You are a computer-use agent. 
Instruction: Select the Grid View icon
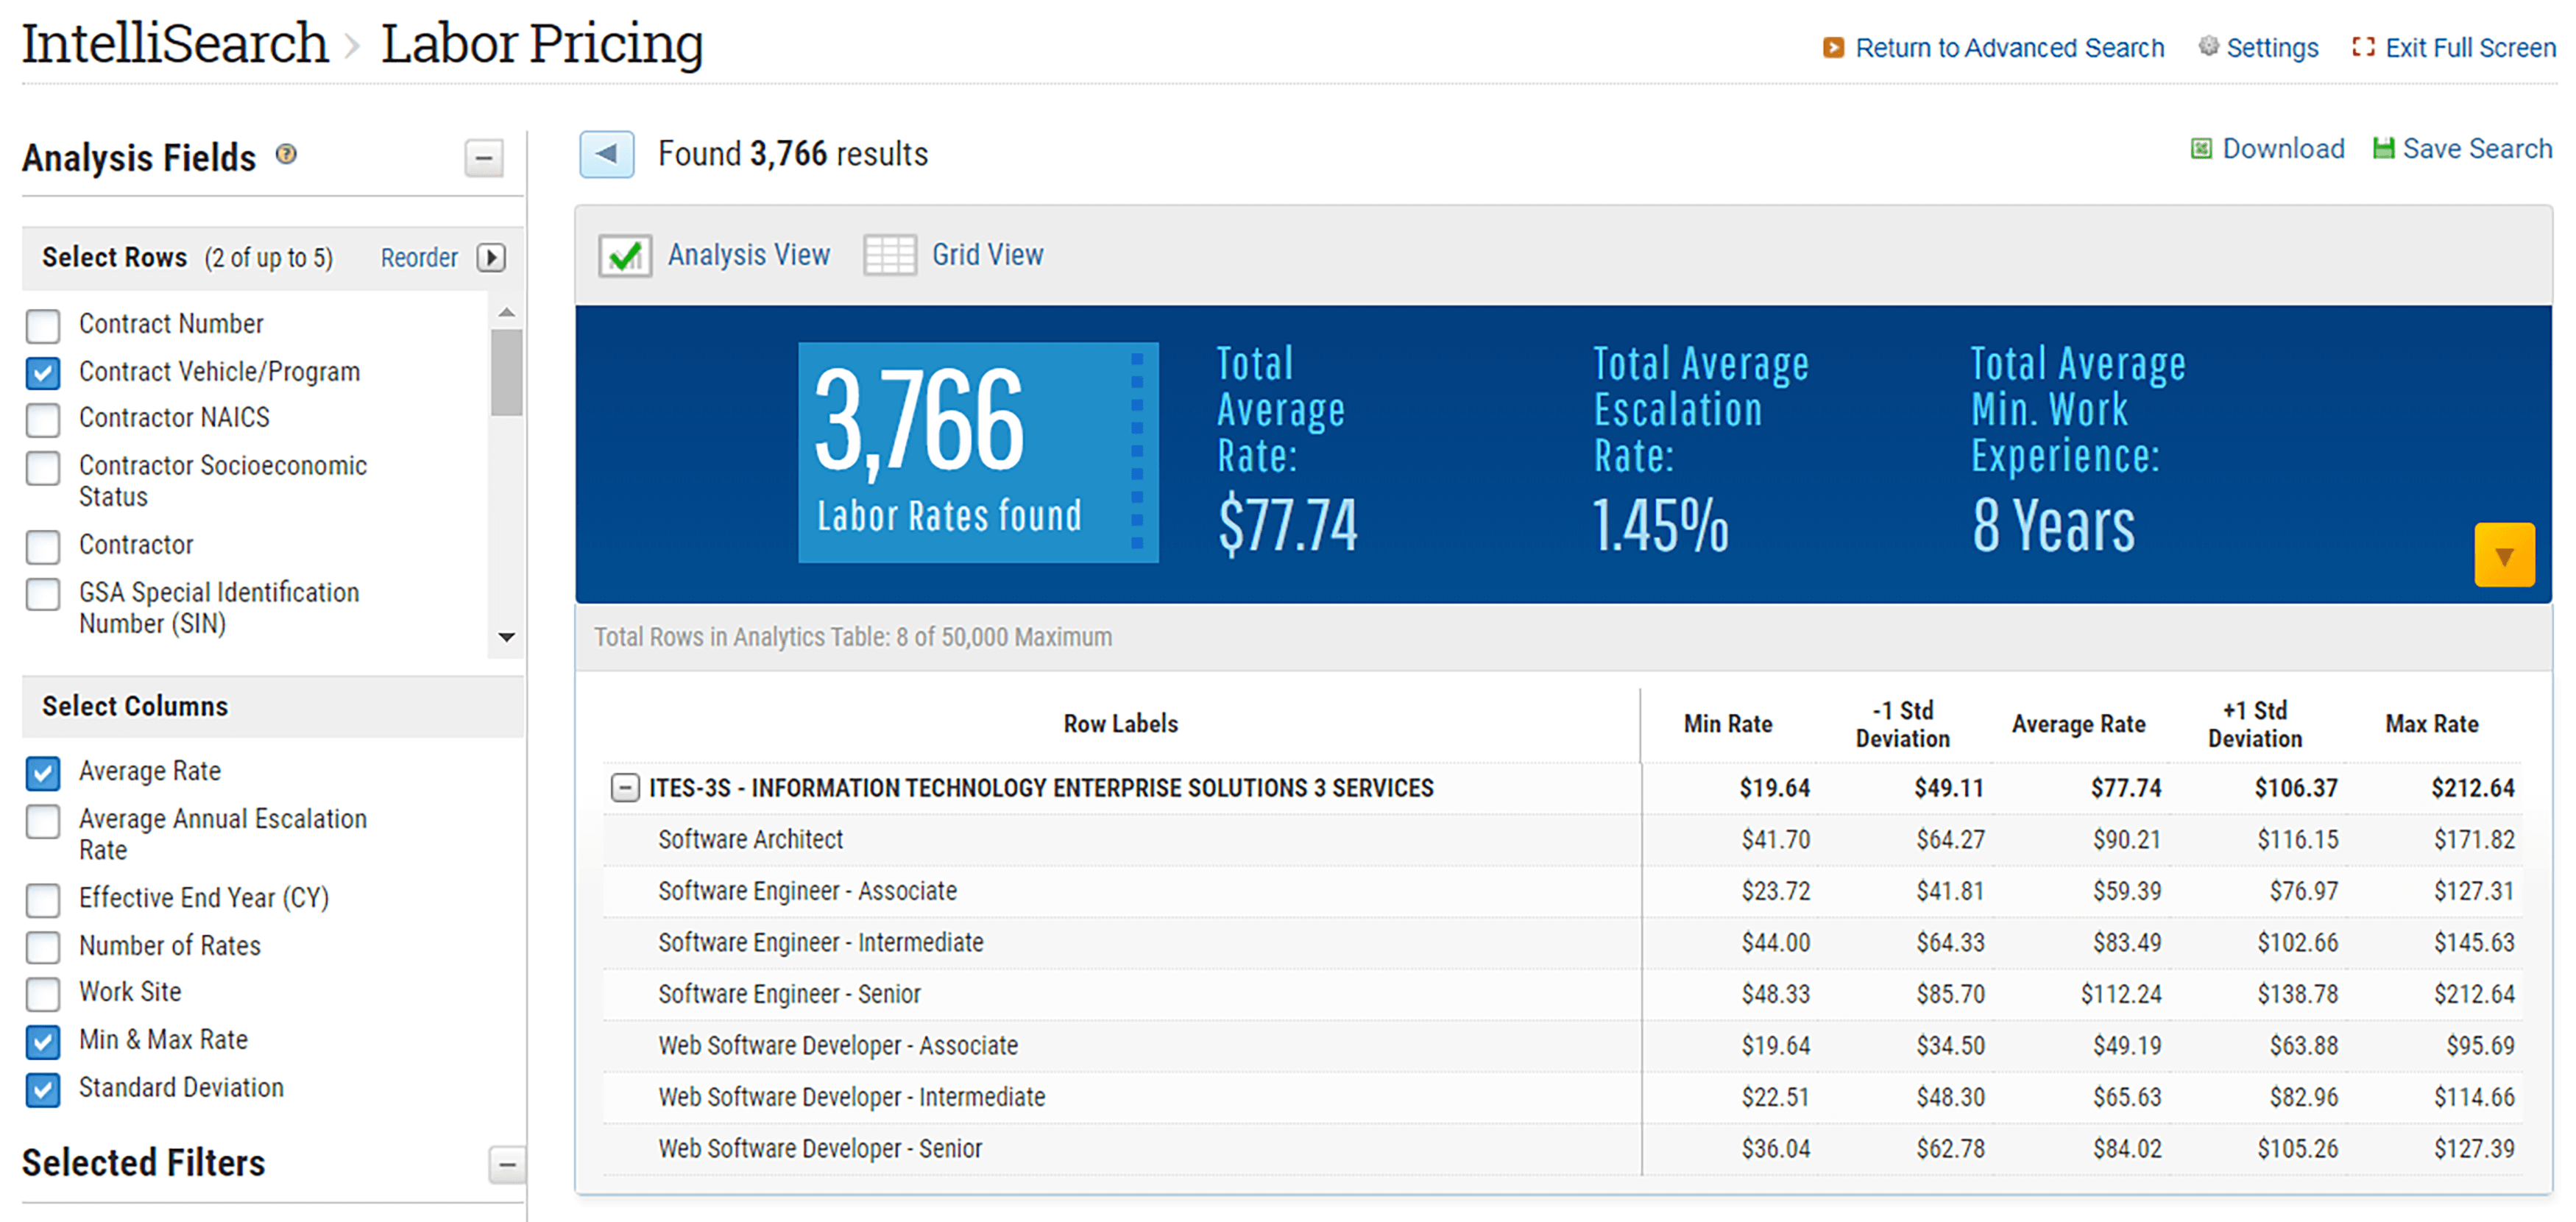tap(889, 255)
